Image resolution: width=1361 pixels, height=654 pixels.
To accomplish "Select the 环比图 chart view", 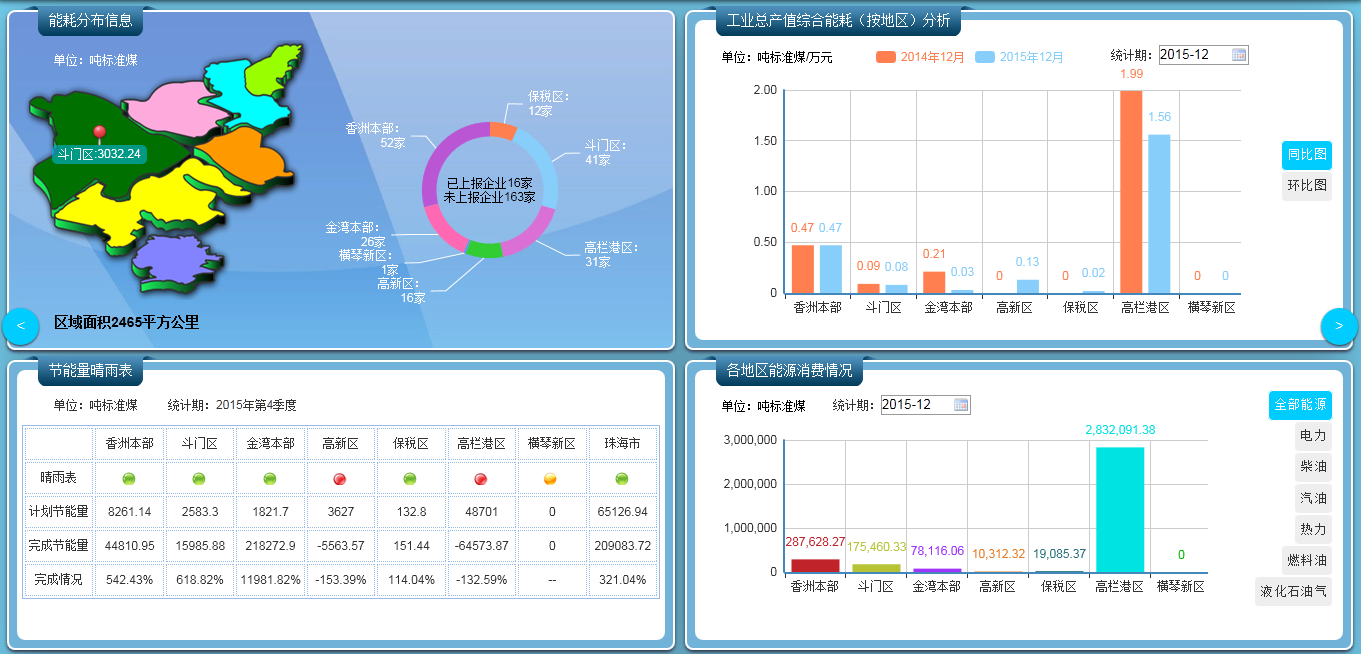I will 1306,186.
